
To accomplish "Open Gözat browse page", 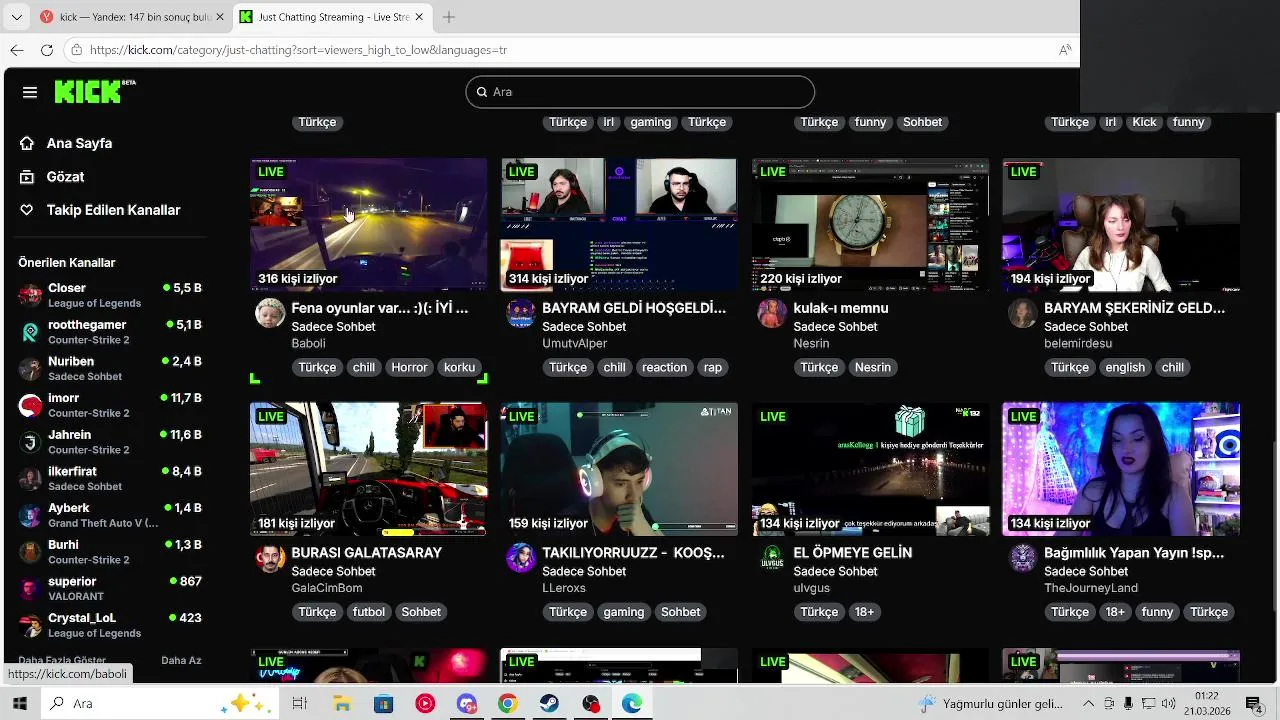I will tap(65, 177).
